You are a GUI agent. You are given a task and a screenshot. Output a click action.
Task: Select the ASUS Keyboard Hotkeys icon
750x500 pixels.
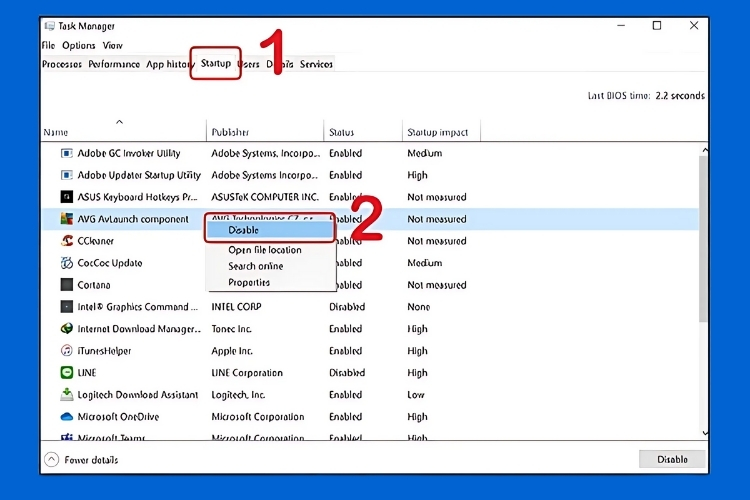(x=67, y=198)
